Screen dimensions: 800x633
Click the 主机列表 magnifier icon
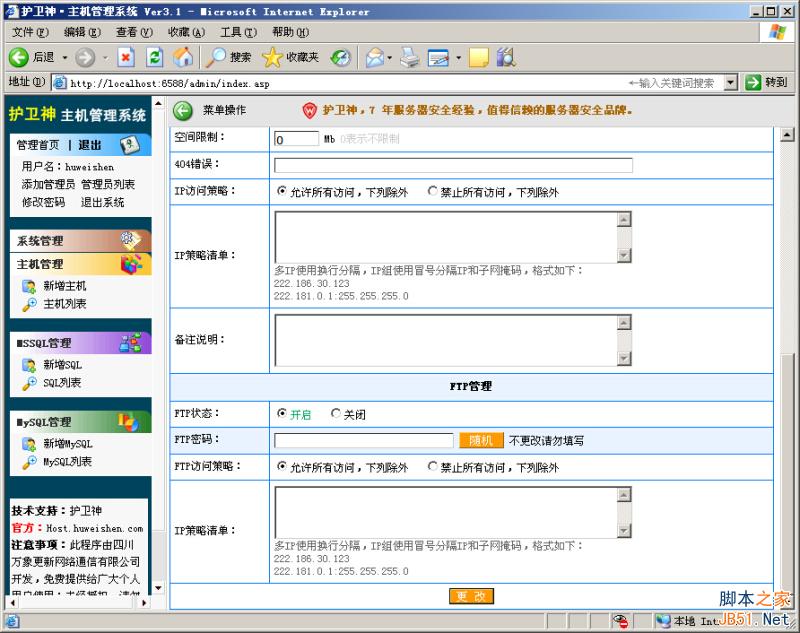click(29, 305)
